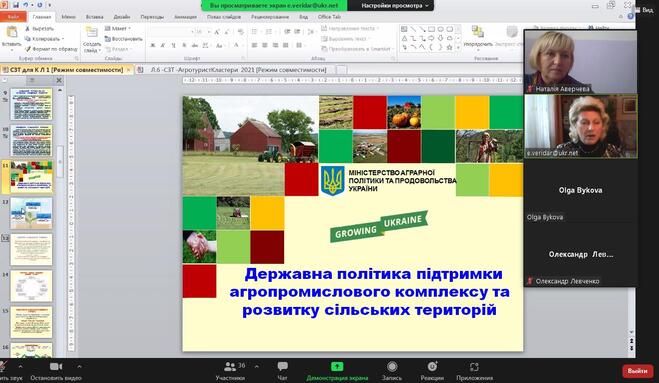Open the Чат chat panel
This screenshot has height=383, width=659.
pyautogui.click(x=282, y=371)
